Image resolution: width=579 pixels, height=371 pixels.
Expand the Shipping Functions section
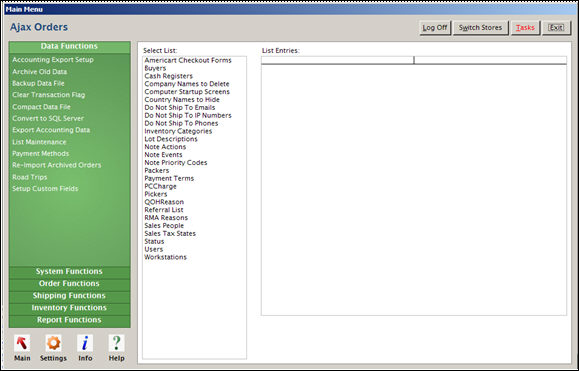pos(69,296)
